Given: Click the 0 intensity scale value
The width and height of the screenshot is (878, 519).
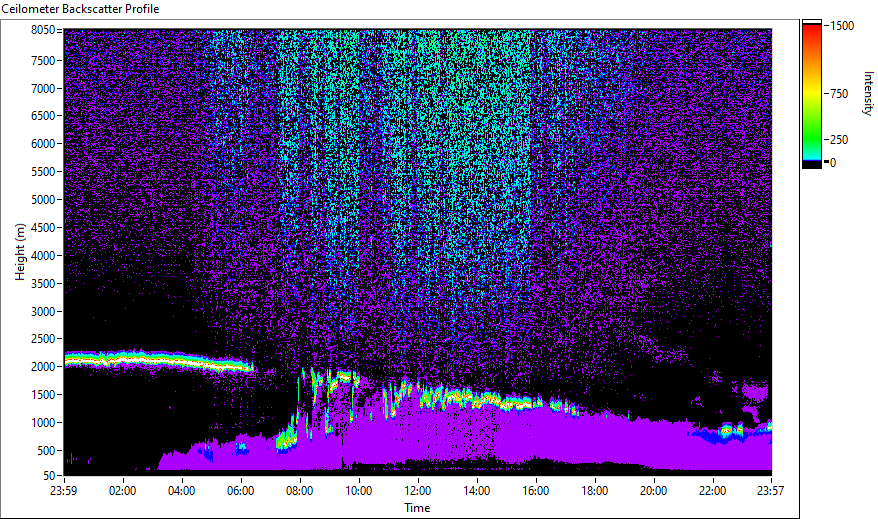Looking at the screenshot, I should (833, 163).
